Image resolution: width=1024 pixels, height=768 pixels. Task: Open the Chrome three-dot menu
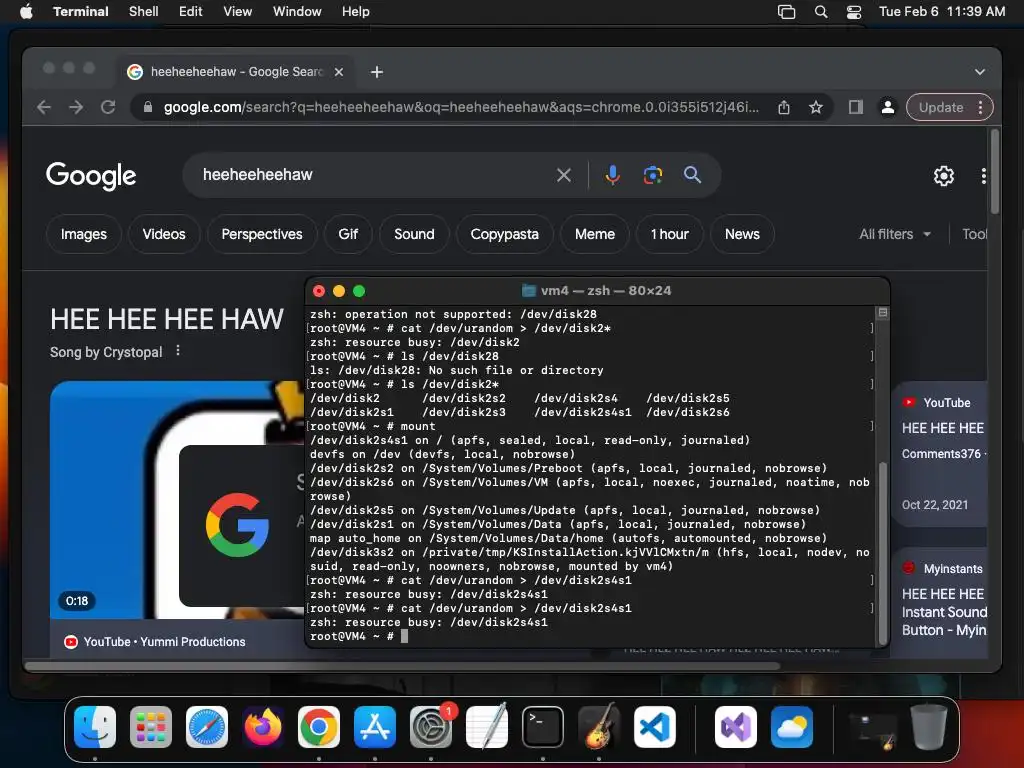coord(980,107)
